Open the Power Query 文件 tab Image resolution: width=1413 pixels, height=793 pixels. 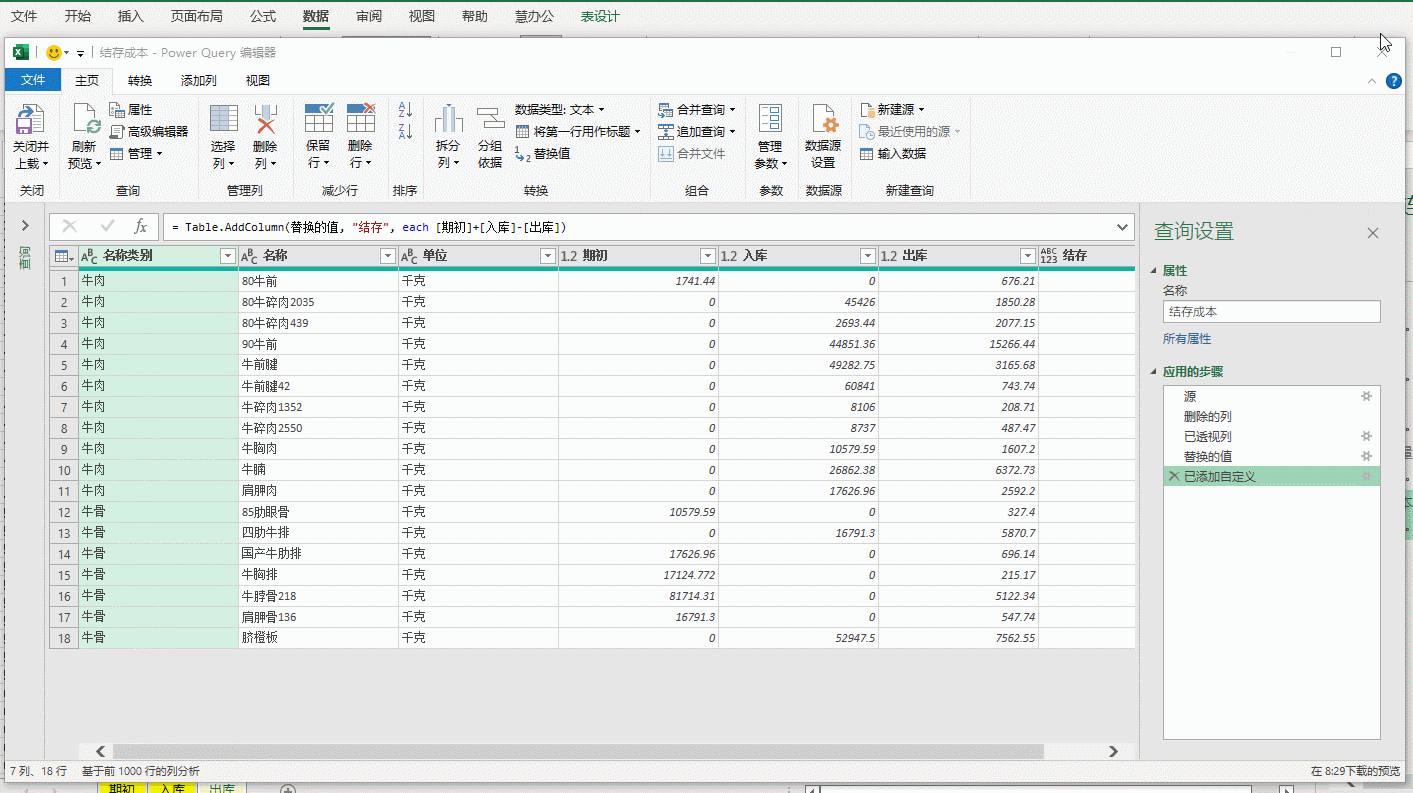coord(33,81)
